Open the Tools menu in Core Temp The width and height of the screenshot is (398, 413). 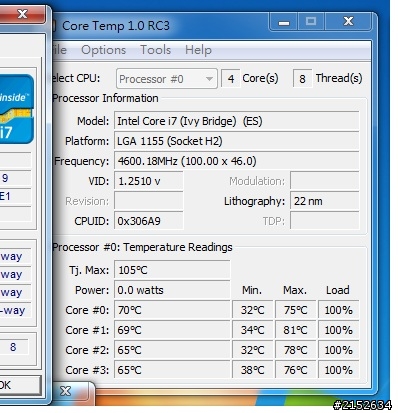[155, 50]
